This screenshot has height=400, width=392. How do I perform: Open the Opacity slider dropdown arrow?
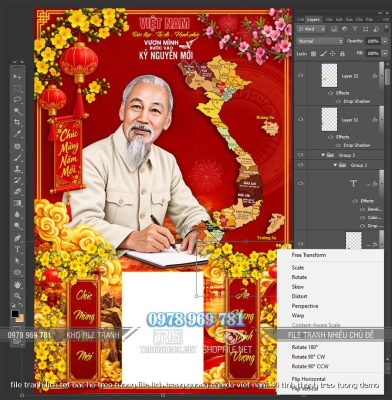pos(385,41)
